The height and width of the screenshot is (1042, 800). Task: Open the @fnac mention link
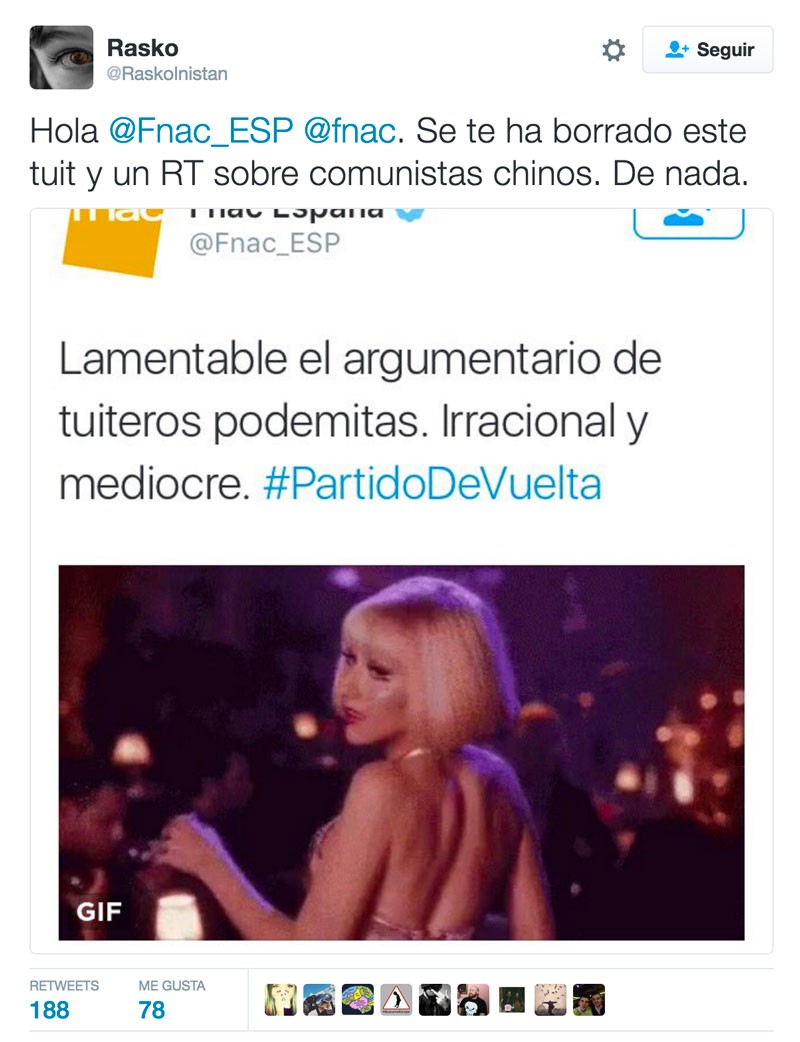coord(350,131)
